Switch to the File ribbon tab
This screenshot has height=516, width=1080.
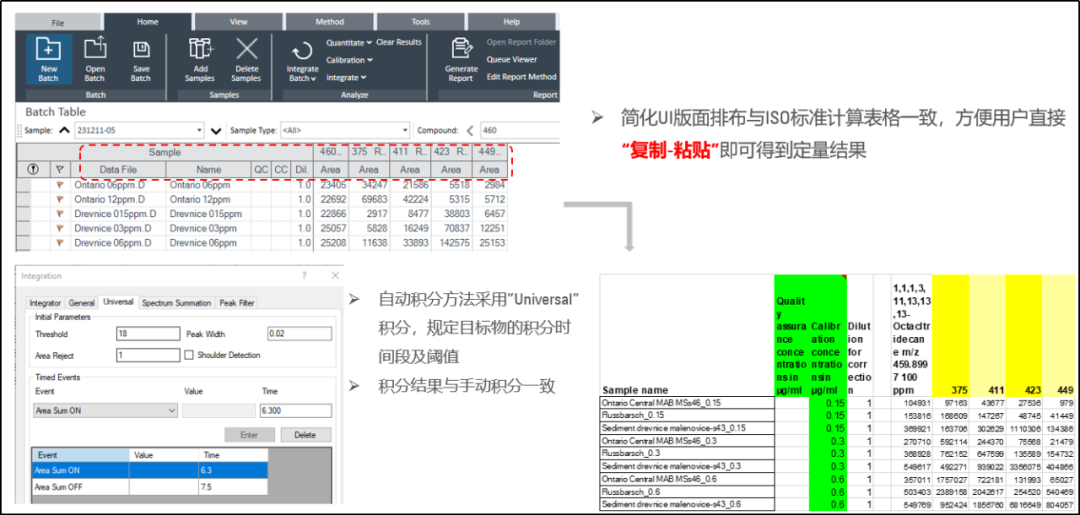click(x=58, y=22)
